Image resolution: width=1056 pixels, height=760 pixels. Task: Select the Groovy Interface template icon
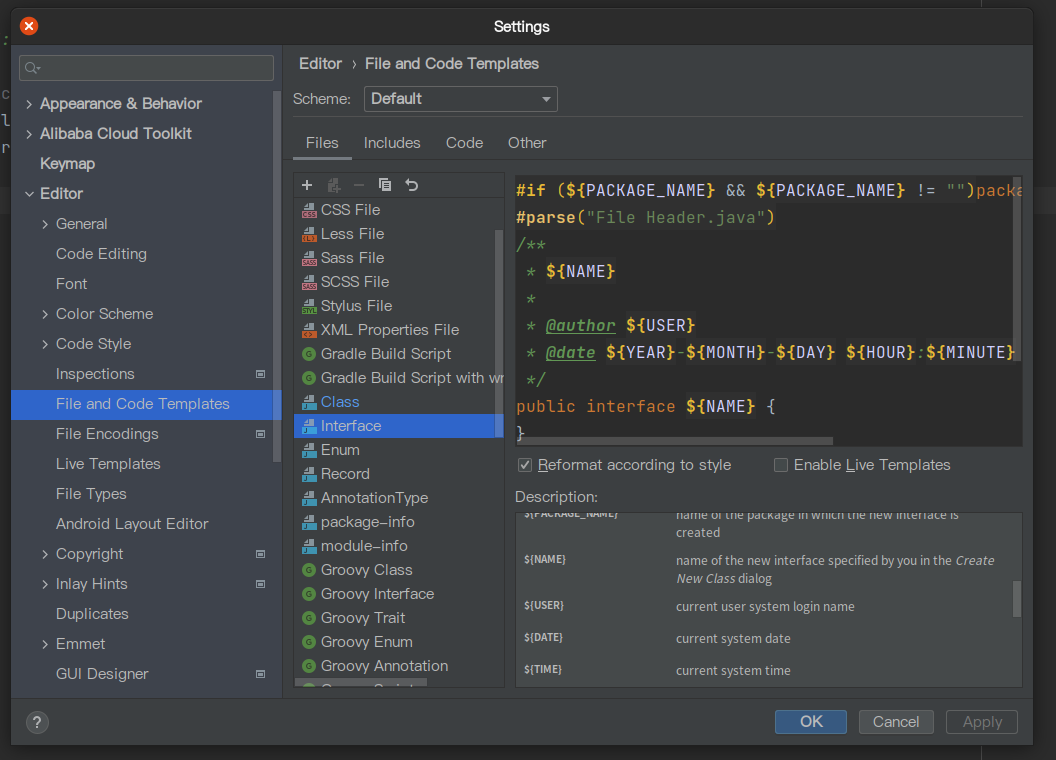(x=309, y=594)
